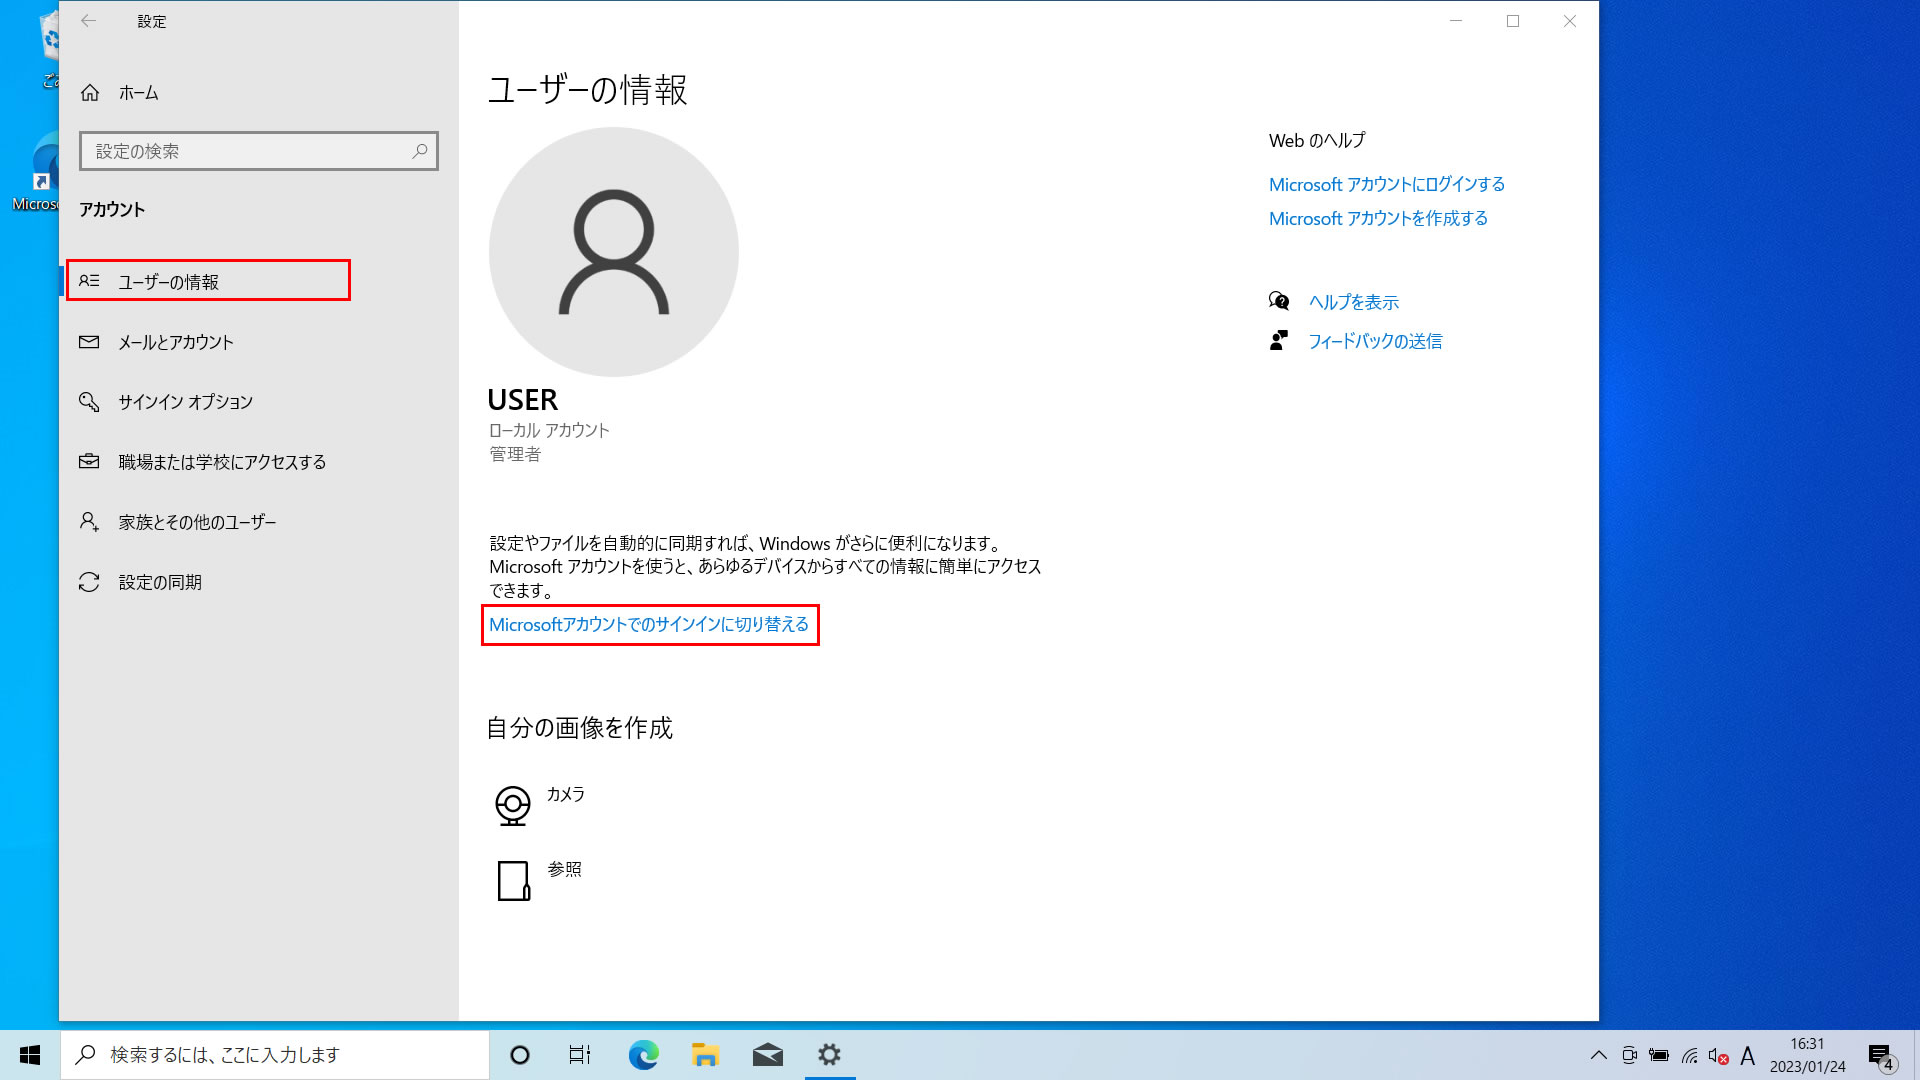1920x1080 pixels.
Task: Click Microsoftアカウントでのサインインに切り替える link
Action: 649,624
